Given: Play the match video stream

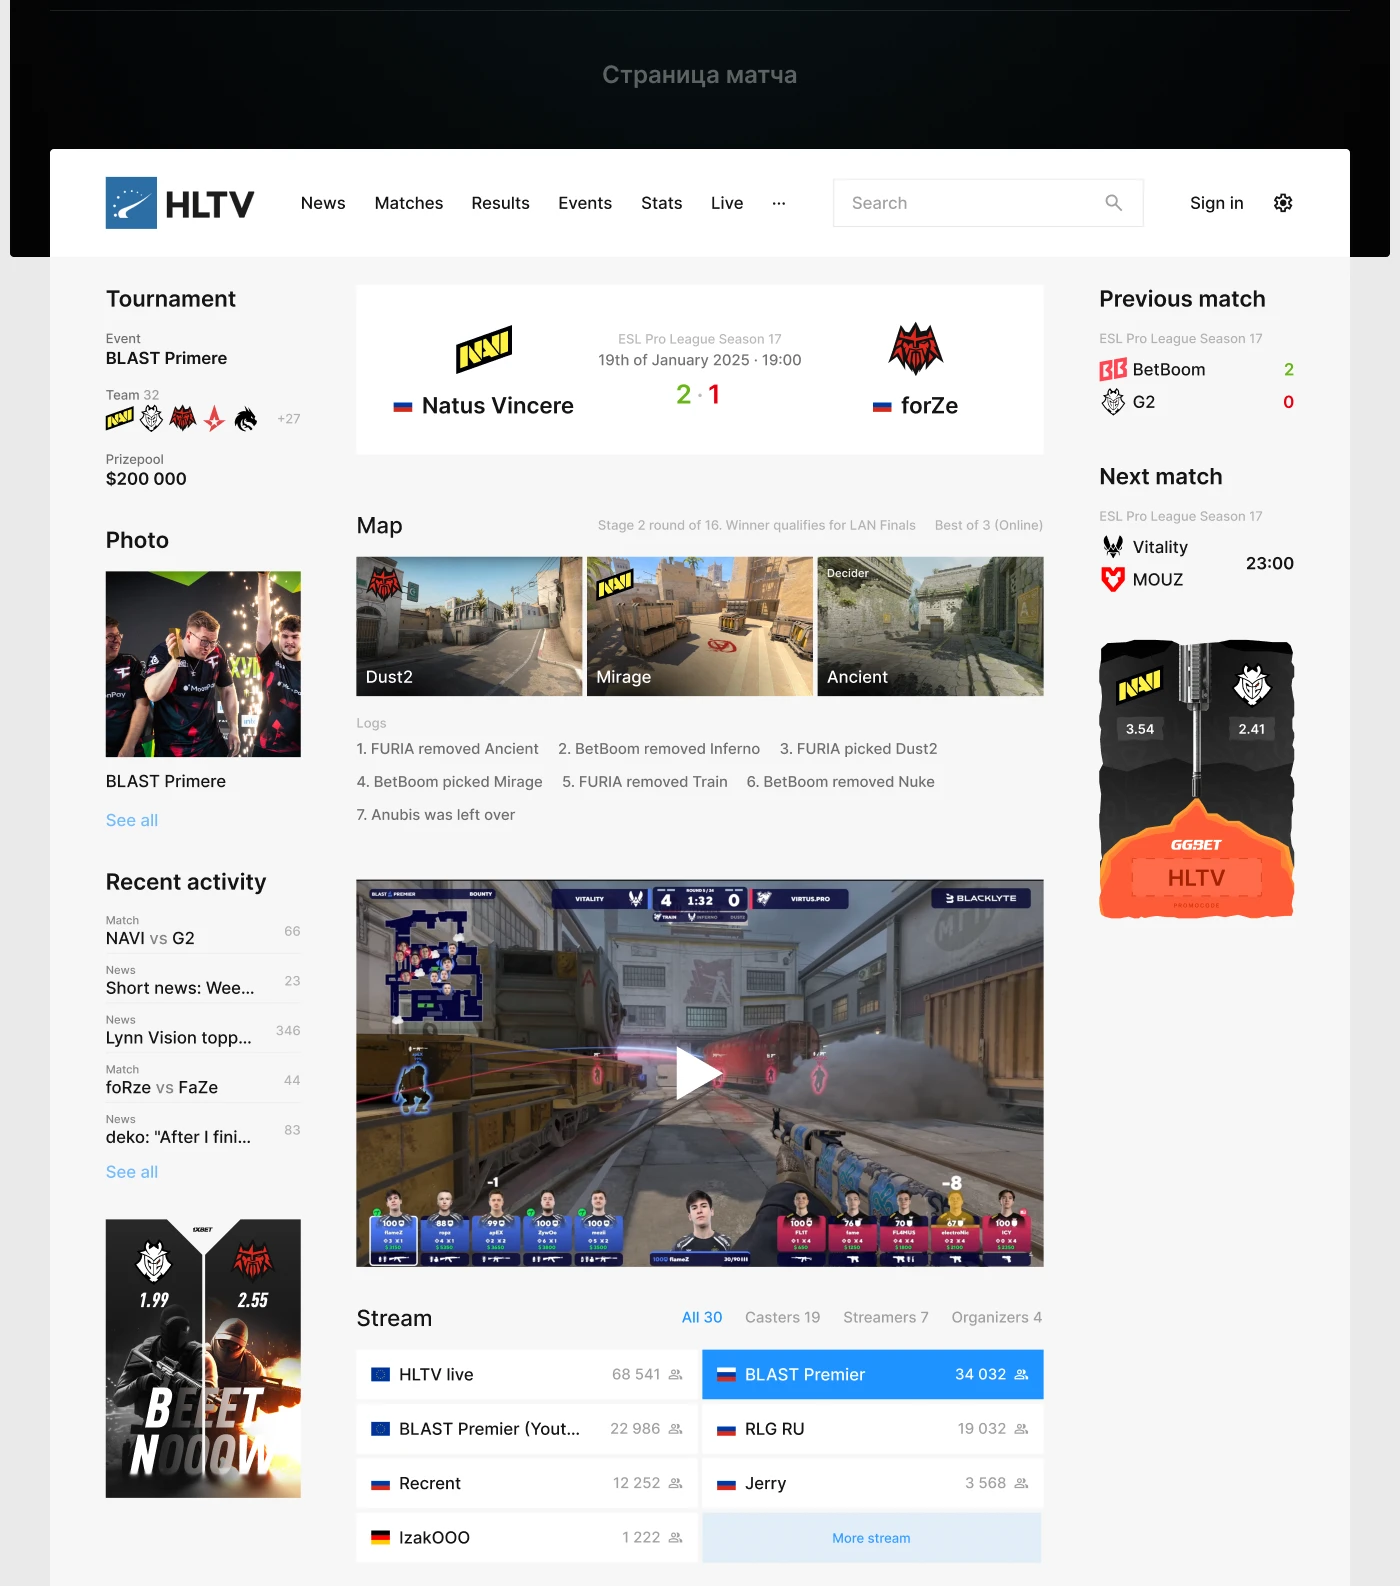Looking at the screenshot, I should pyautogui.click(x=699, y=1073).
